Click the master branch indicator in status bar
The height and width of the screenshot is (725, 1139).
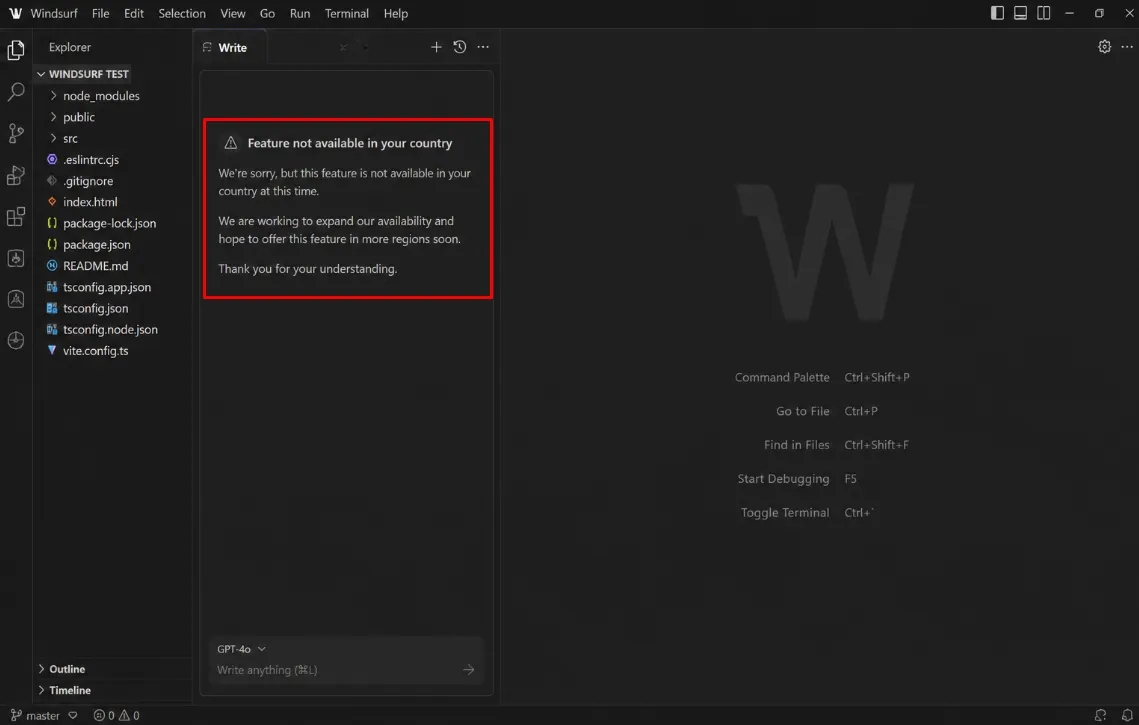point(36,716)
